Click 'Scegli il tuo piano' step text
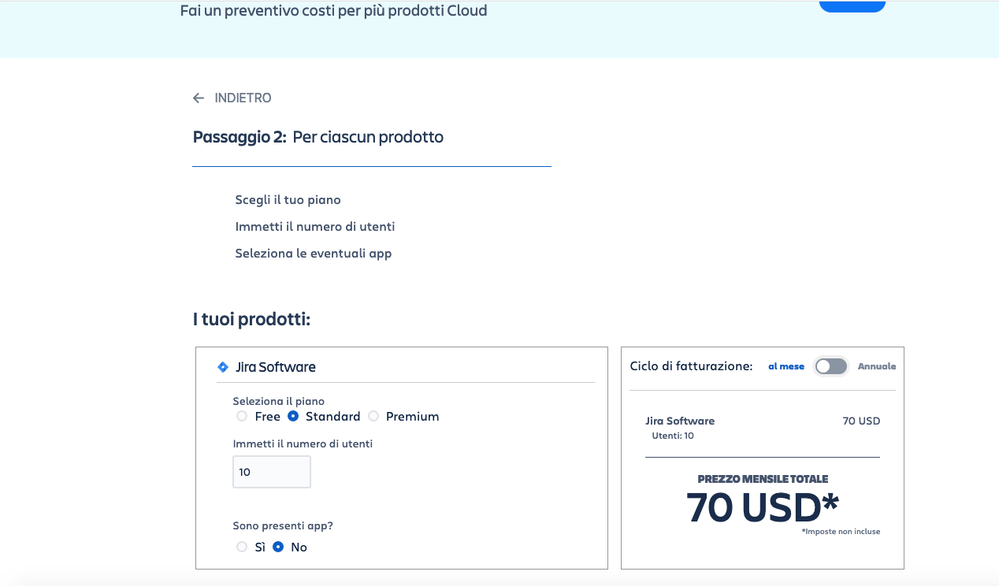 pyautogui.click(x=288, y=200)
